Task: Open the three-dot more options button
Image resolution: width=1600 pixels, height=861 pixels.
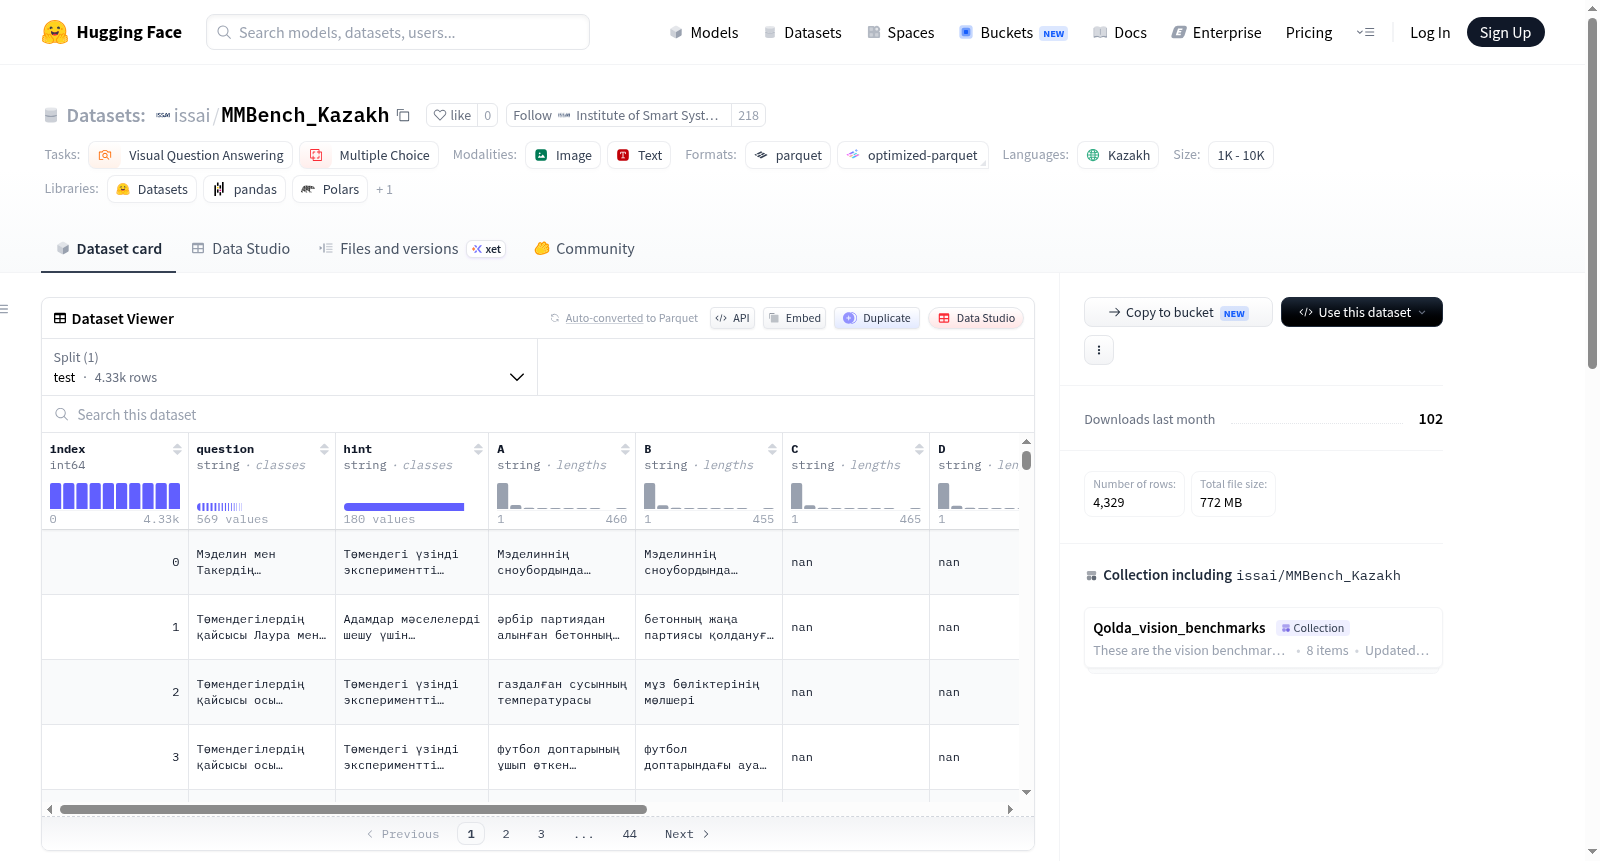Action: pos(1099,350)
